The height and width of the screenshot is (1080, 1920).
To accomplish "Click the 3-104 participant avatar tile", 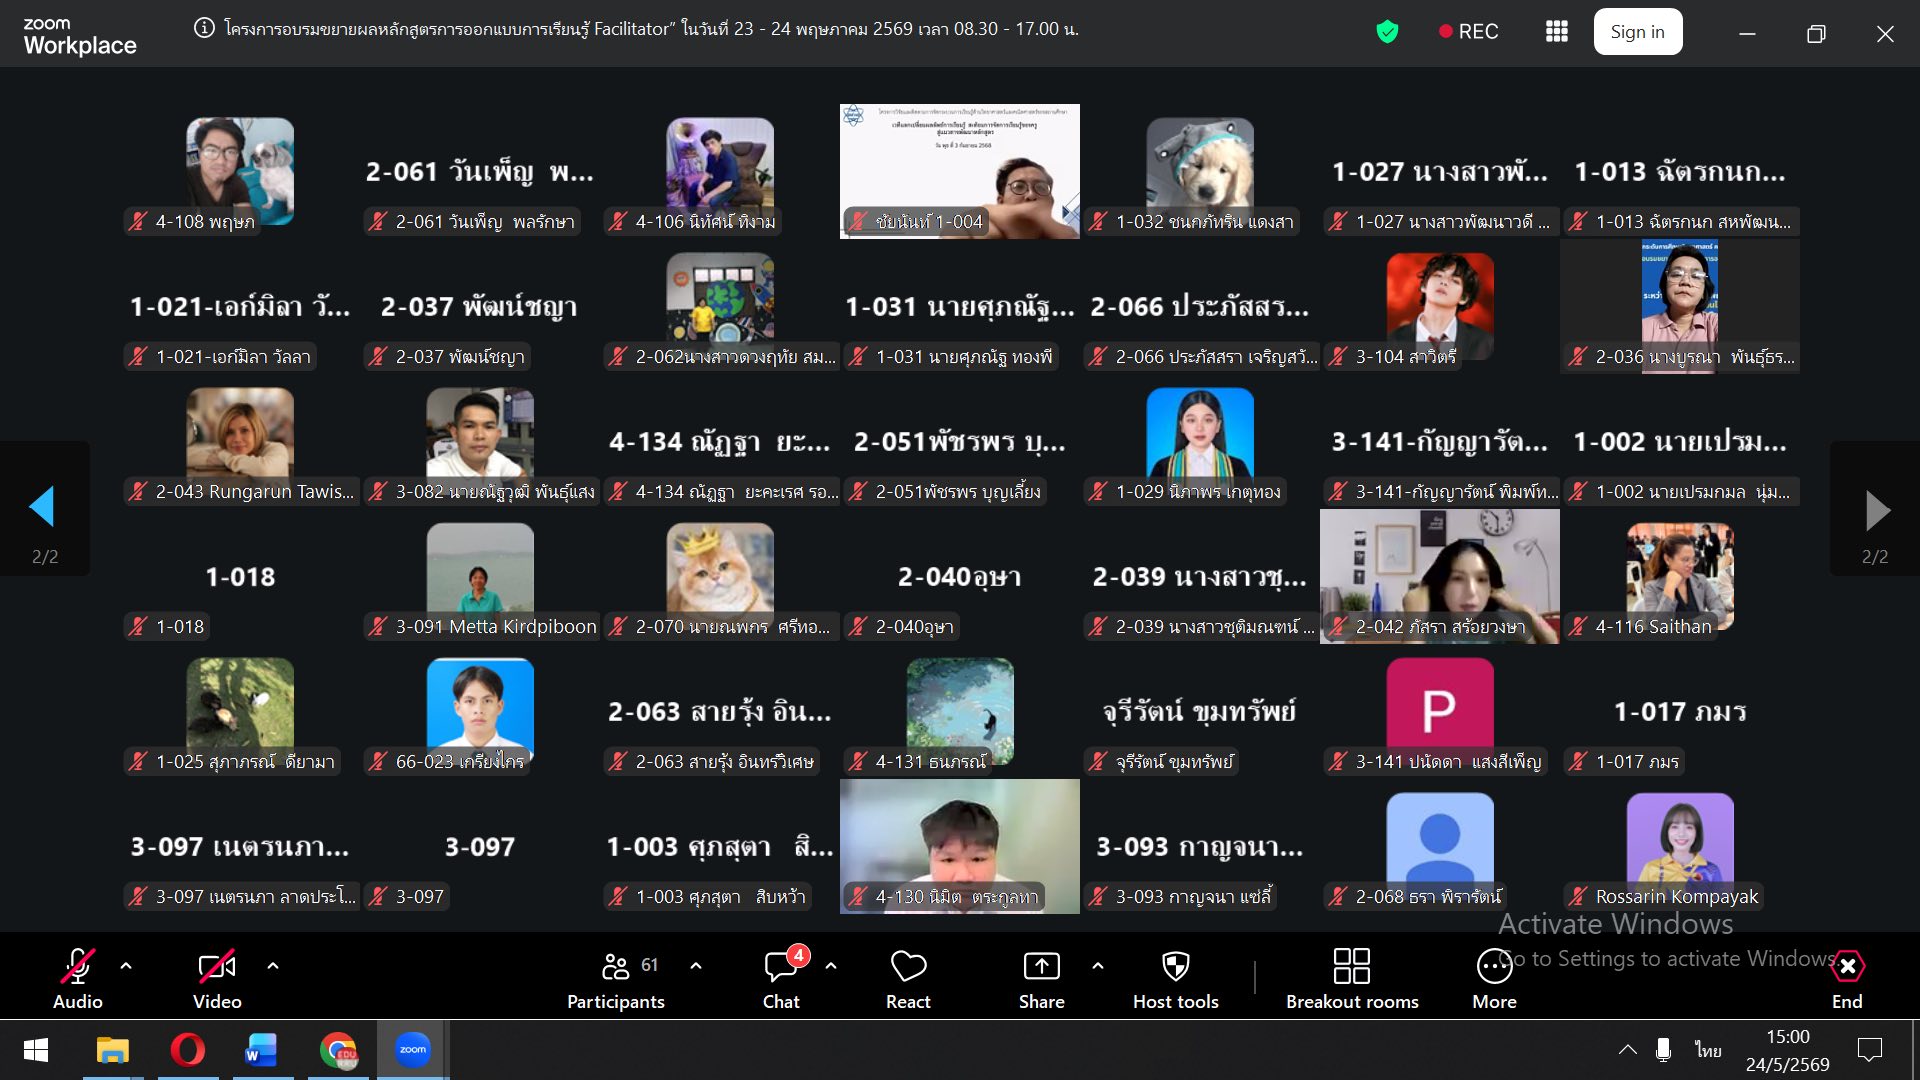I will (x=1440, y=307).
